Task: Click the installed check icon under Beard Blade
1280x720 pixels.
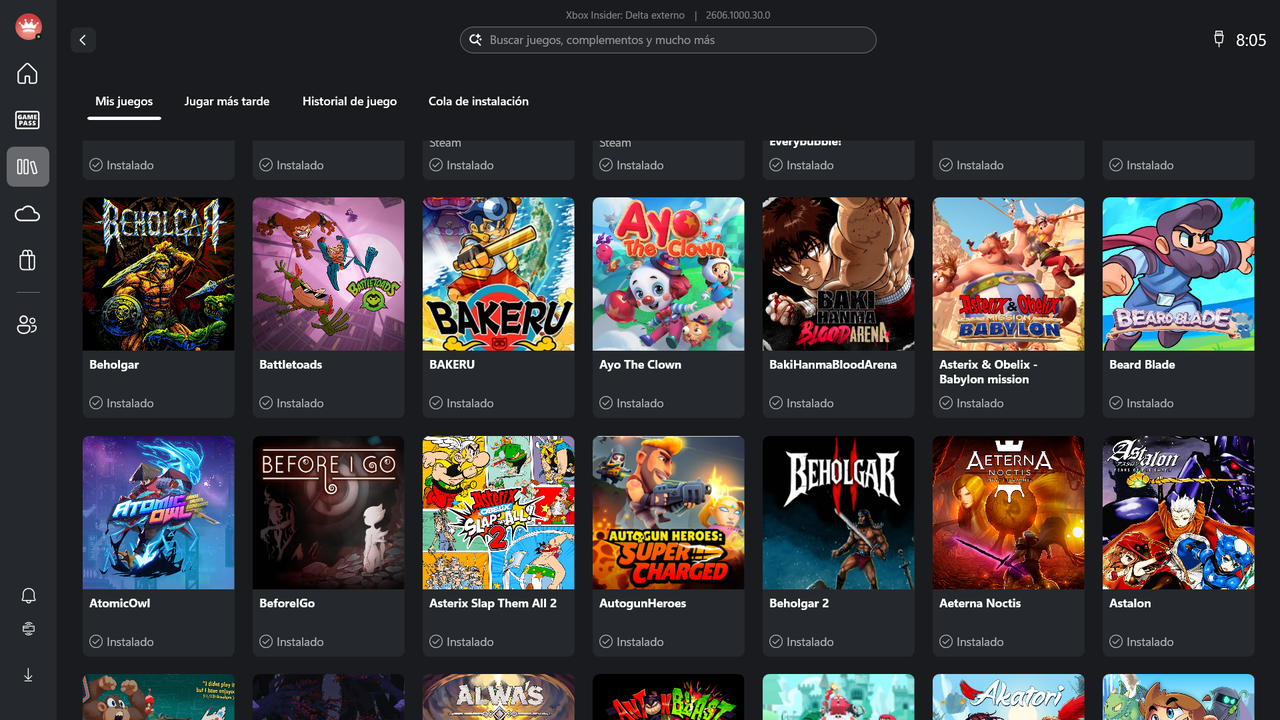Action: tap(1116, 403)
